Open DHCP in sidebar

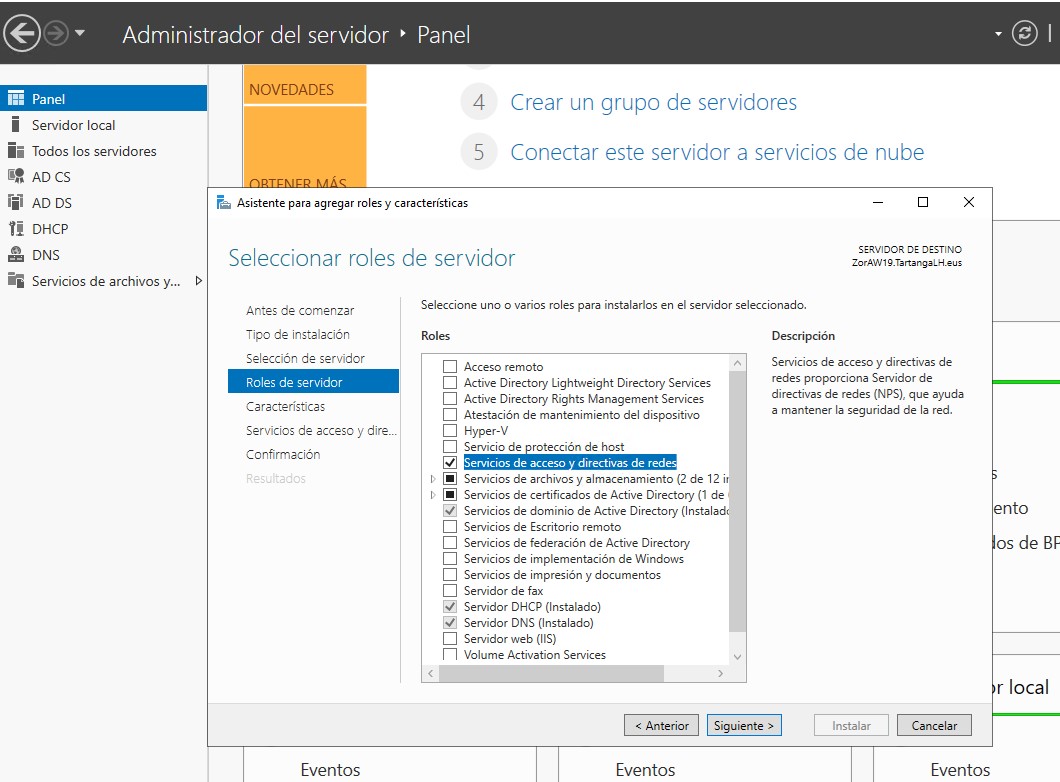pos(50,229)
